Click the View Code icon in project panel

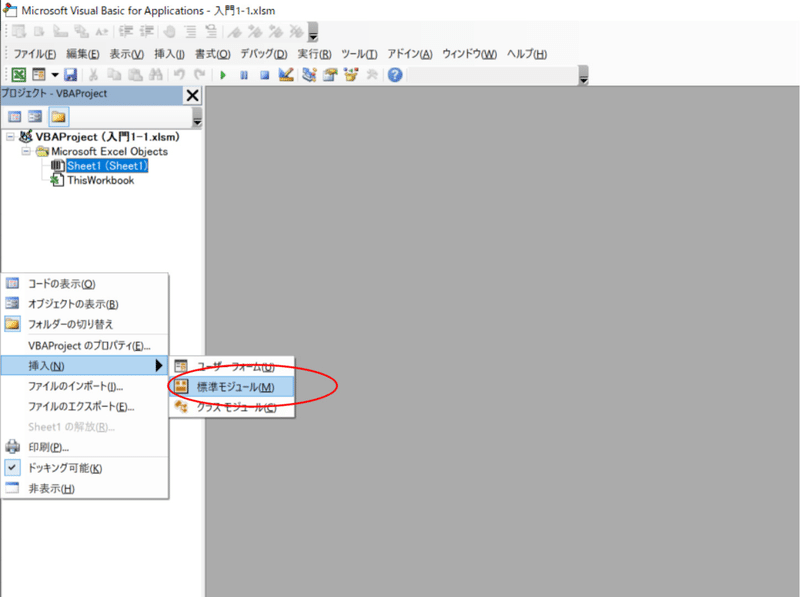pos(15,117)
